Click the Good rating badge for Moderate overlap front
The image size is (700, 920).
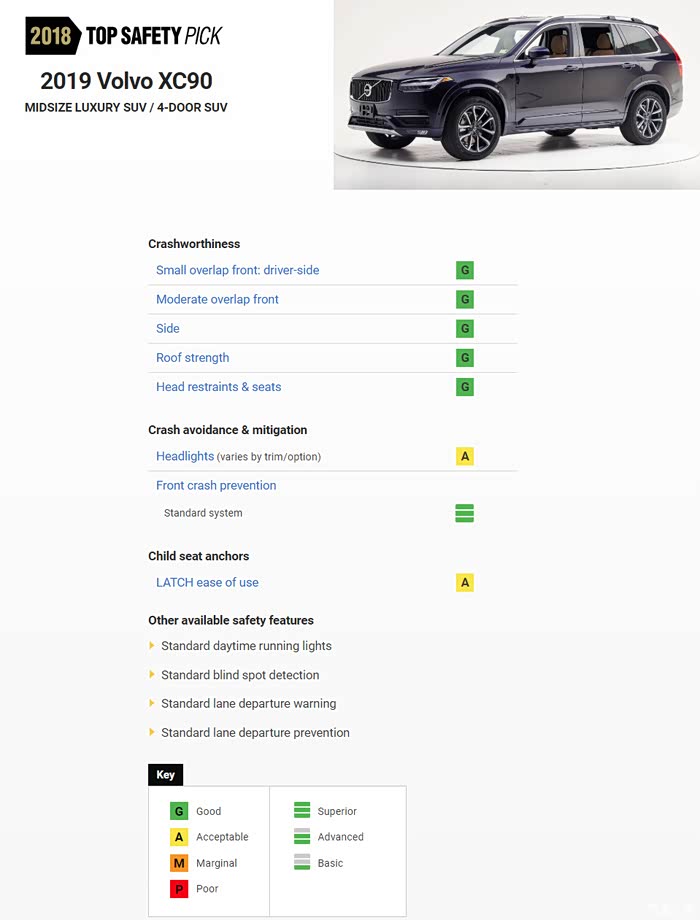click(465, 300)
